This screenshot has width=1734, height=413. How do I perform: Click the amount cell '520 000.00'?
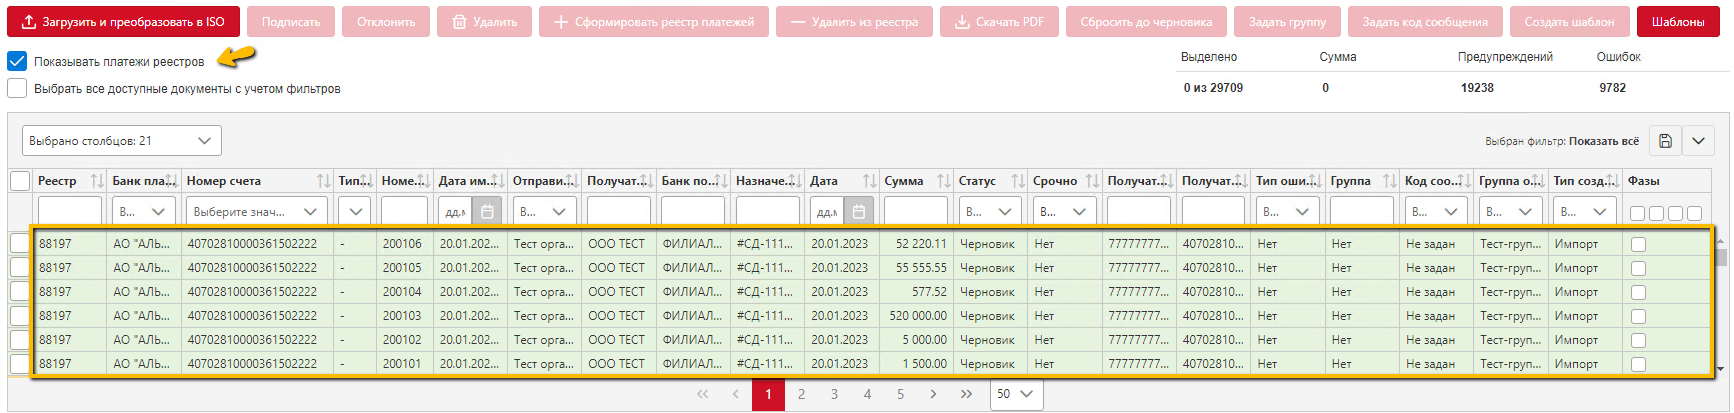[x=918, y=316]
